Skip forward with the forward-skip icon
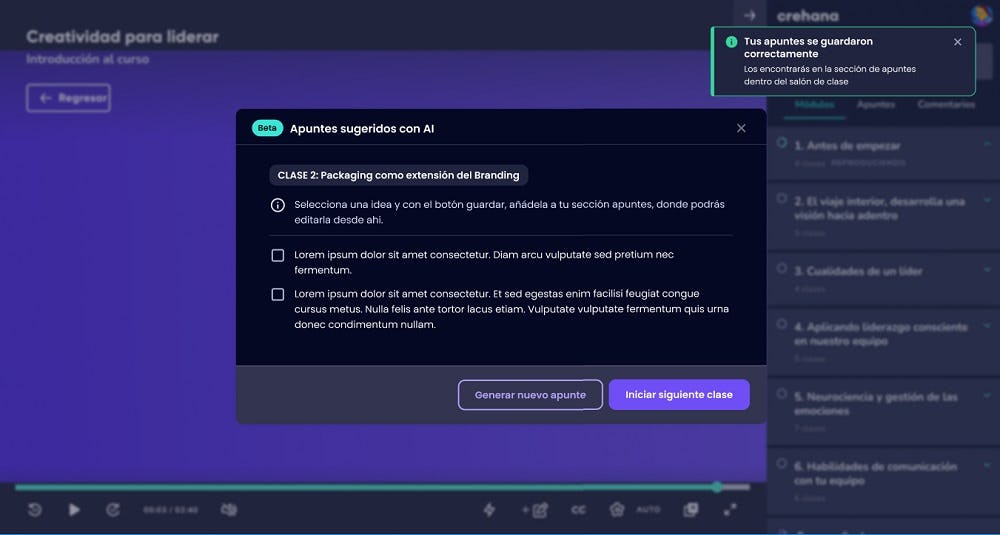This screenshot has height=535, width=1000. point(113,509)
